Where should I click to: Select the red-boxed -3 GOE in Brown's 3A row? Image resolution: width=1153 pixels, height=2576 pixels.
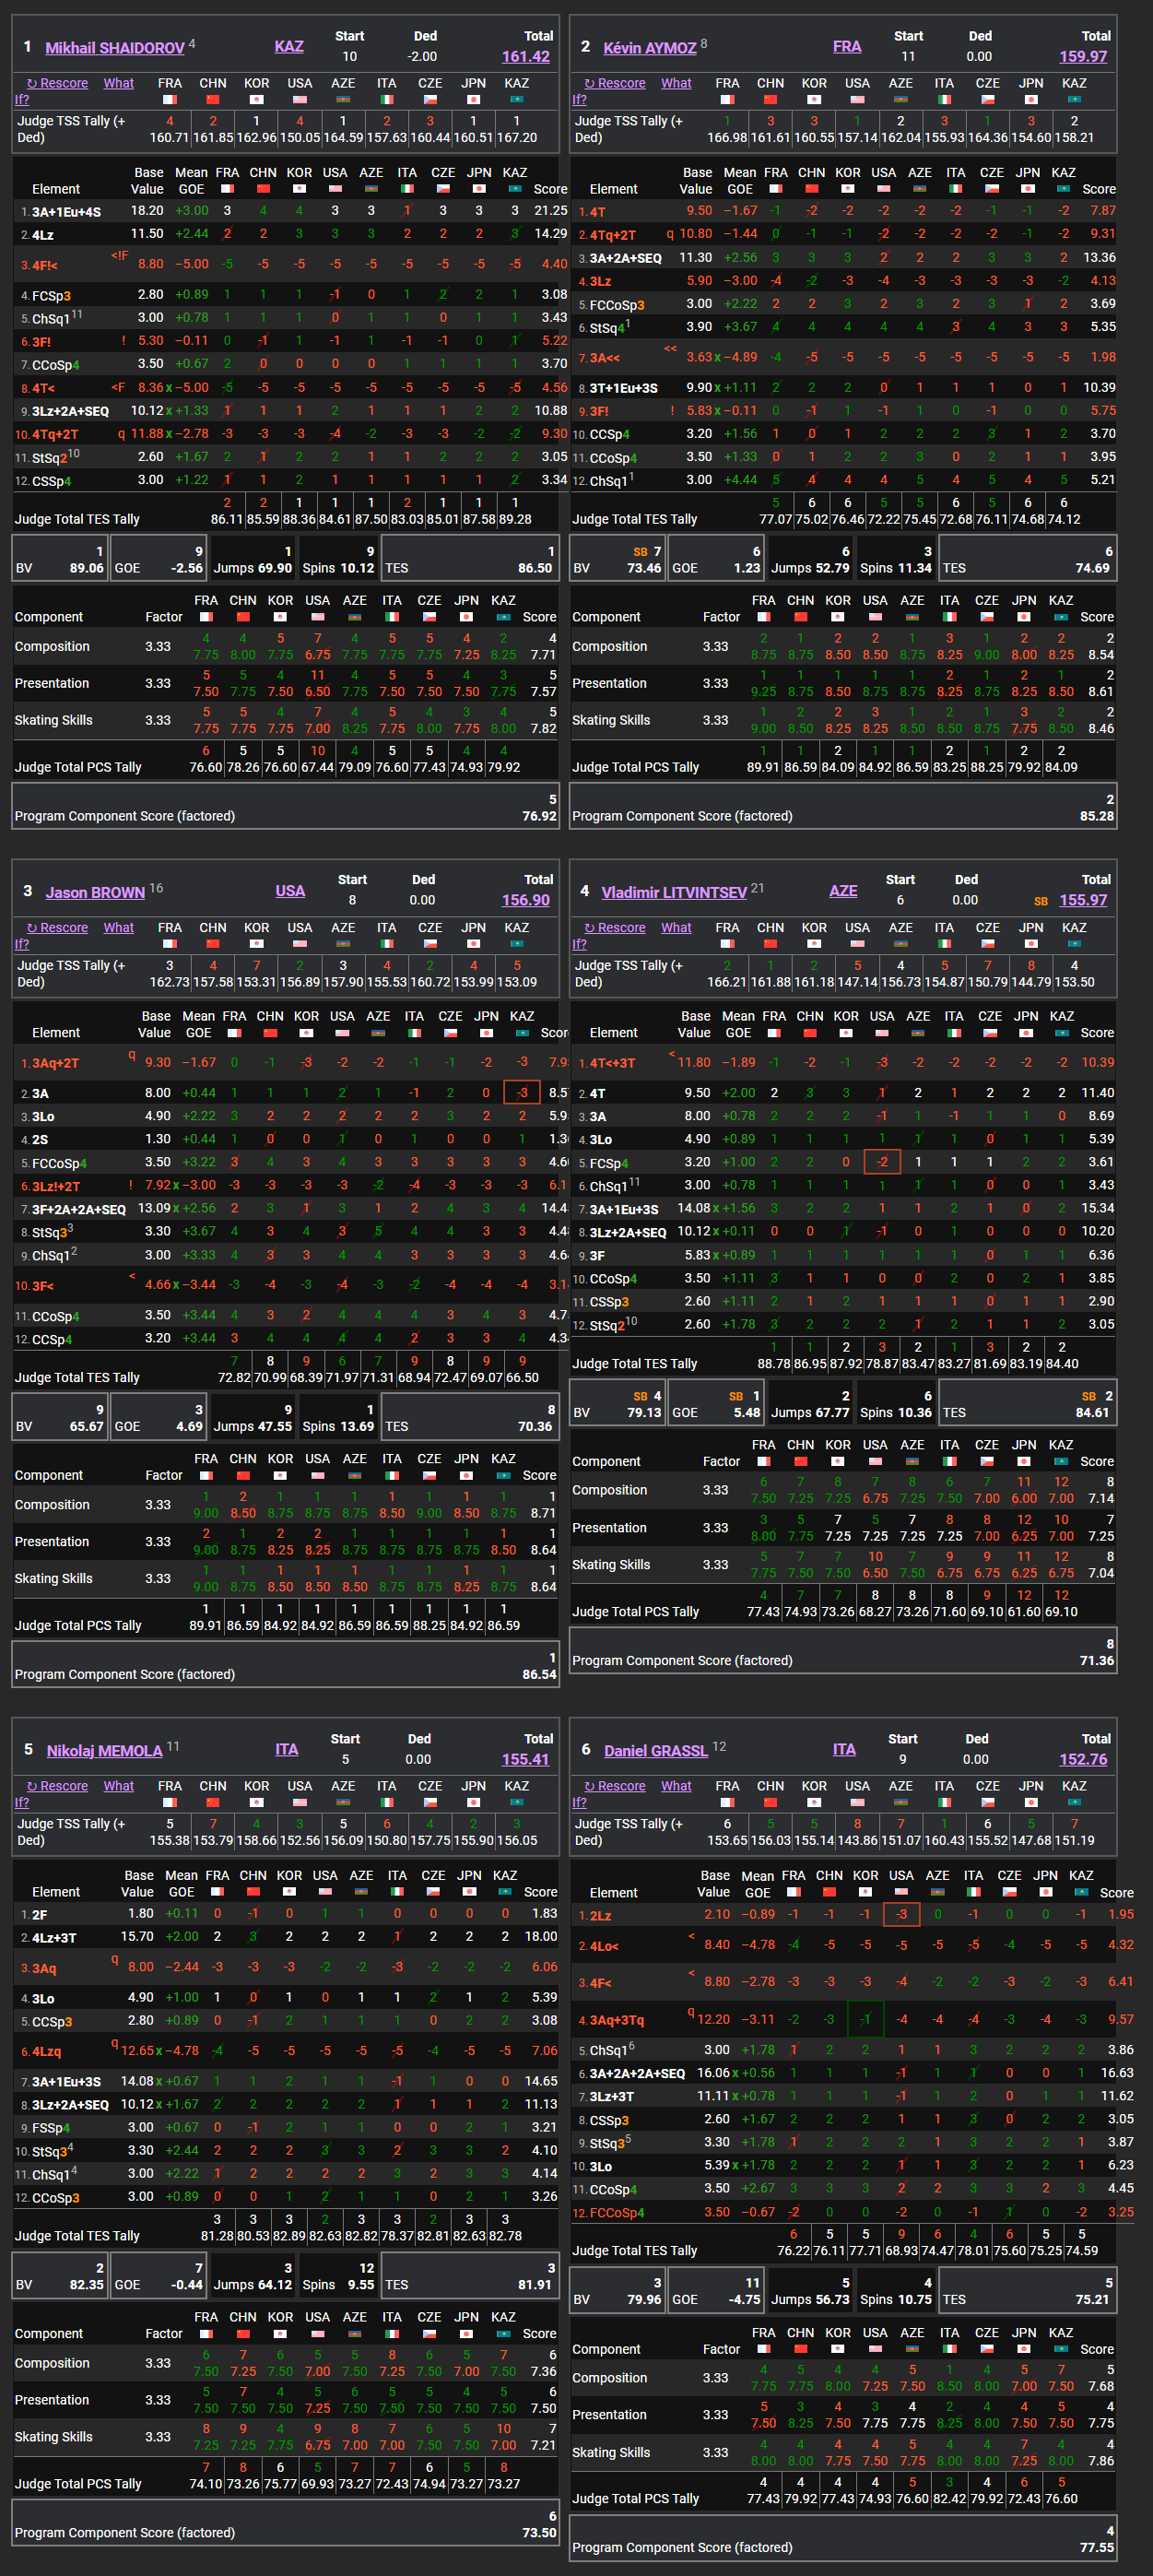(521, 1093)
